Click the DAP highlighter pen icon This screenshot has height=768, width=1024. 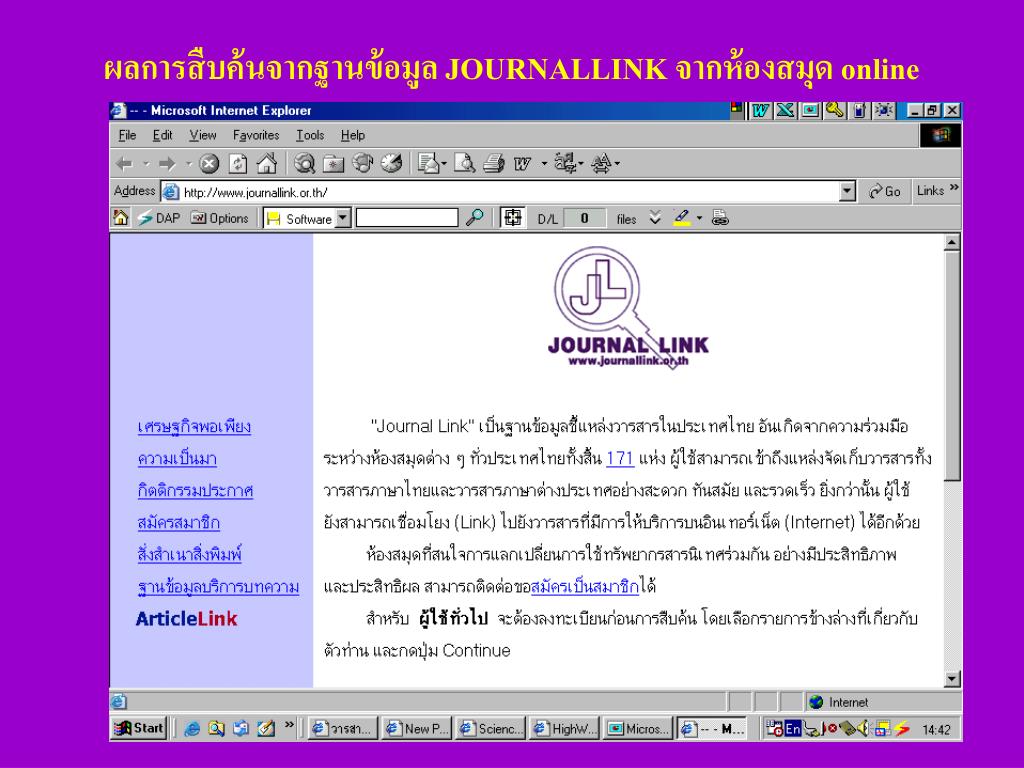[x=682, y=217]
